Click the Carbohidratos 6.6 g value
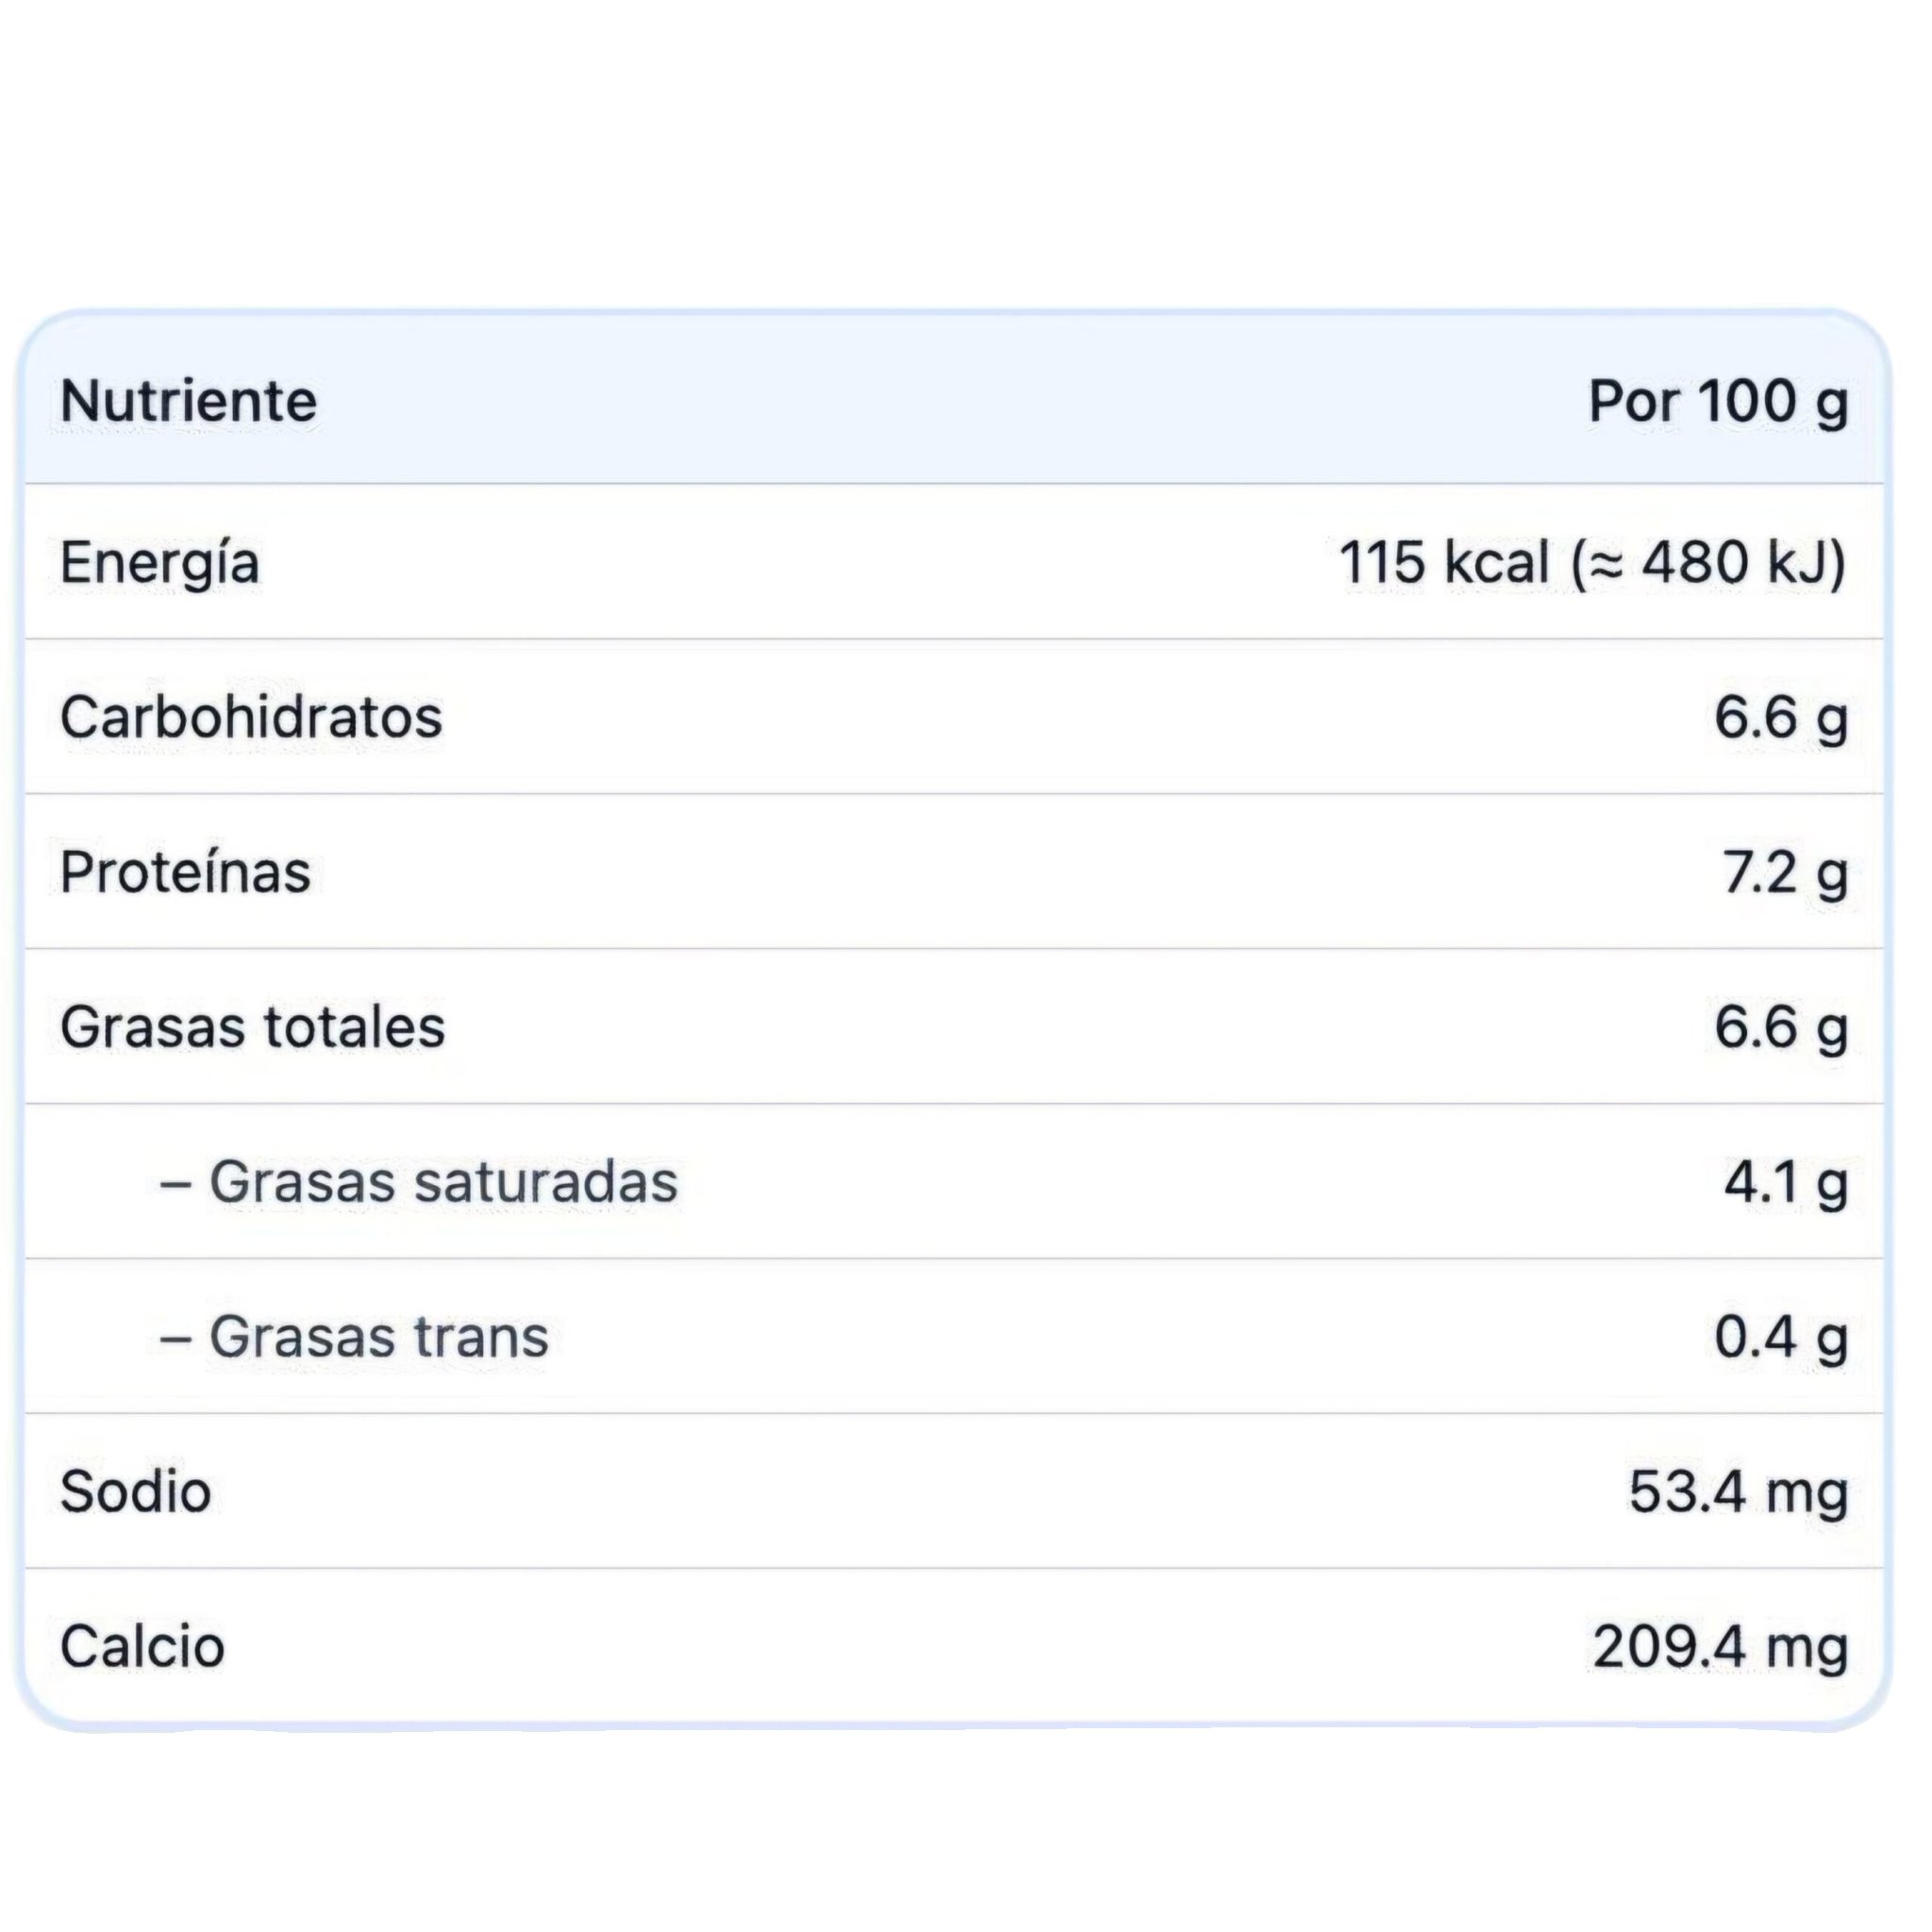The height and width of the screenshot is (1932, 1932). [1780, 718]
